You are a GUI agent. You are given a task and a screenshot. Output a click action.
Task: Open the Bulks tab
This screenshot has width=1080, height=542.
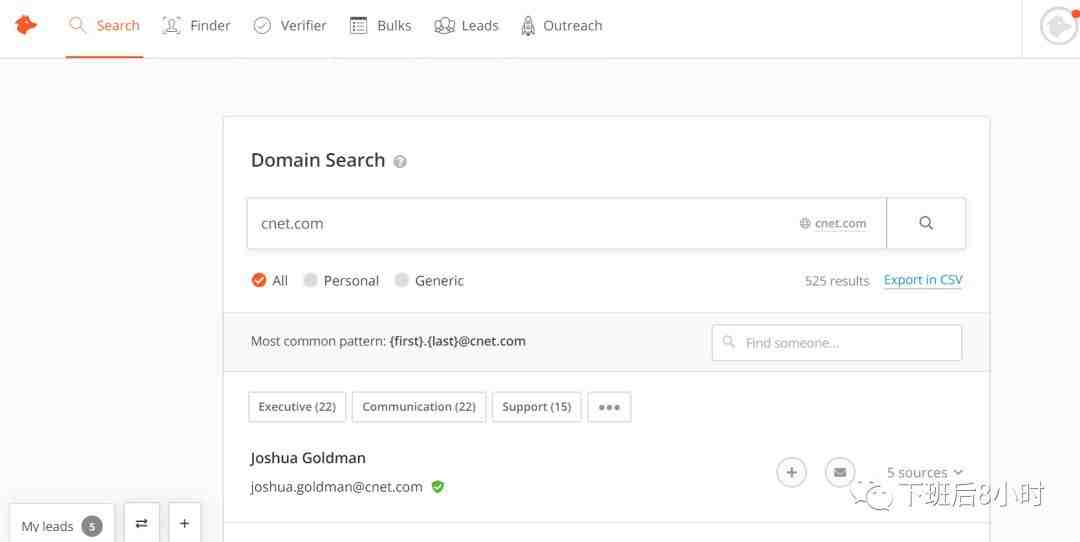click(381, 25)
